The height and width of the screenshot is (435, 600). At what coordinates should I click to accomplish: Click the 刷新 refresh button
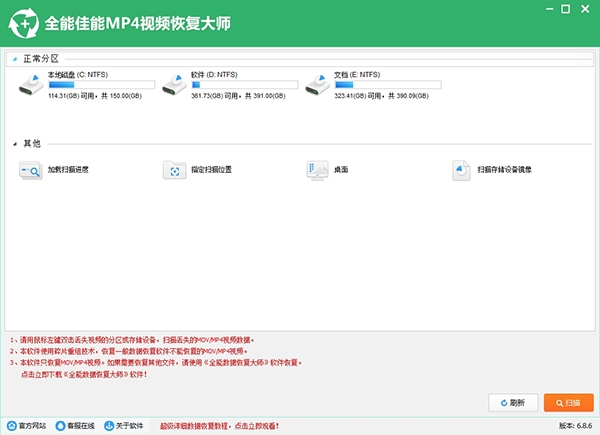pos(513,403)
